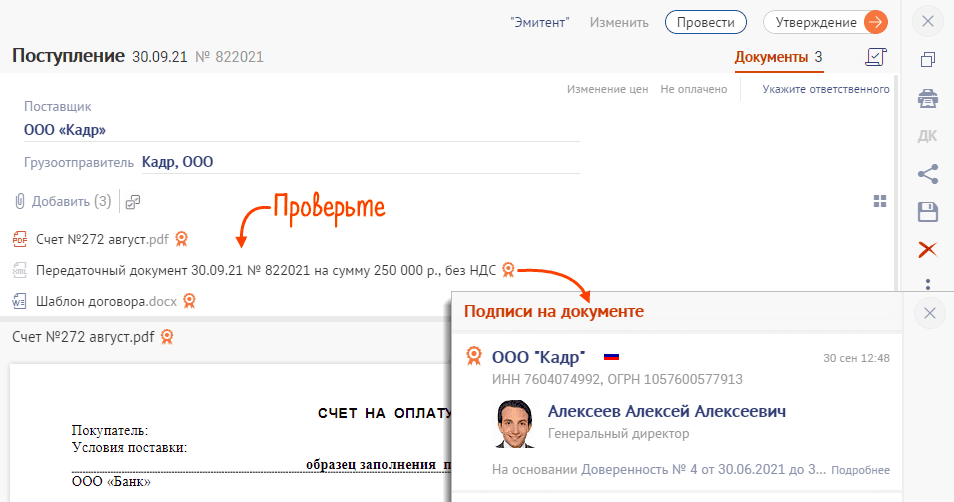Print the document using printer icon
The width and height of the screenshot is (954, 502).
tap(928, 98)
